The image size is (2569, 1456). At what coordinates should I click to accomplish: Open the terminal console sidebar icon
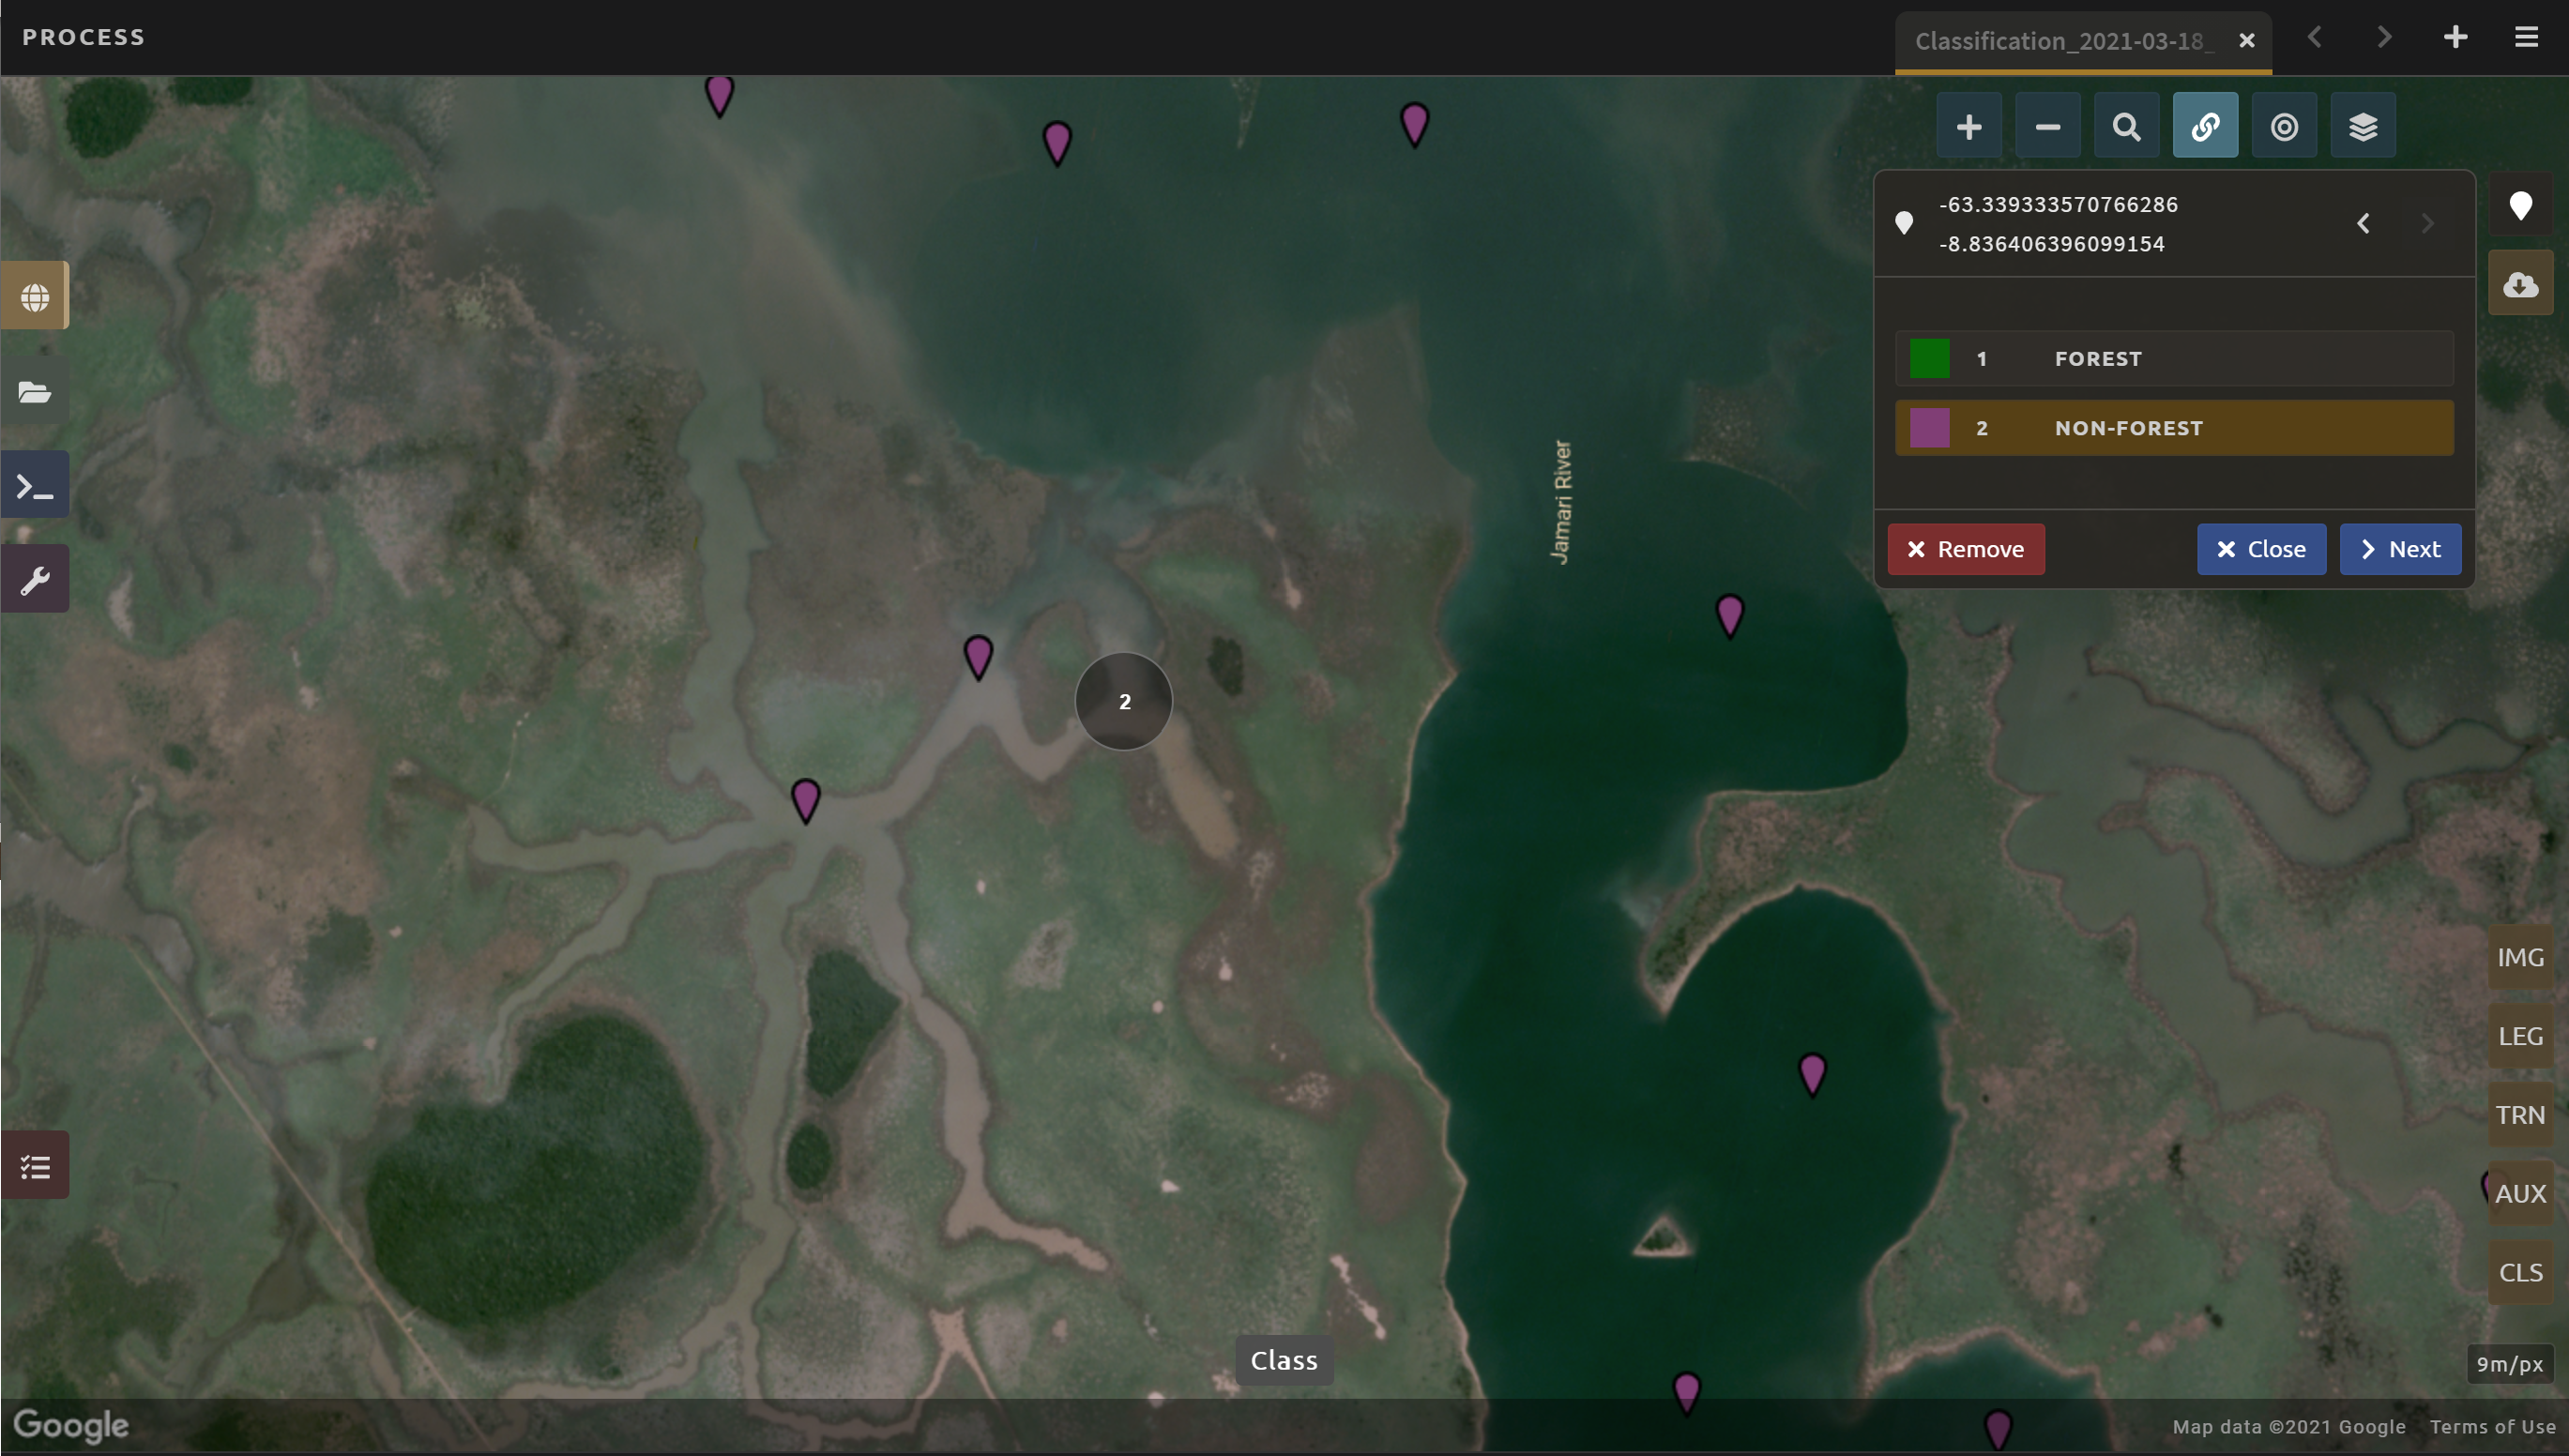tap(35, 487)
